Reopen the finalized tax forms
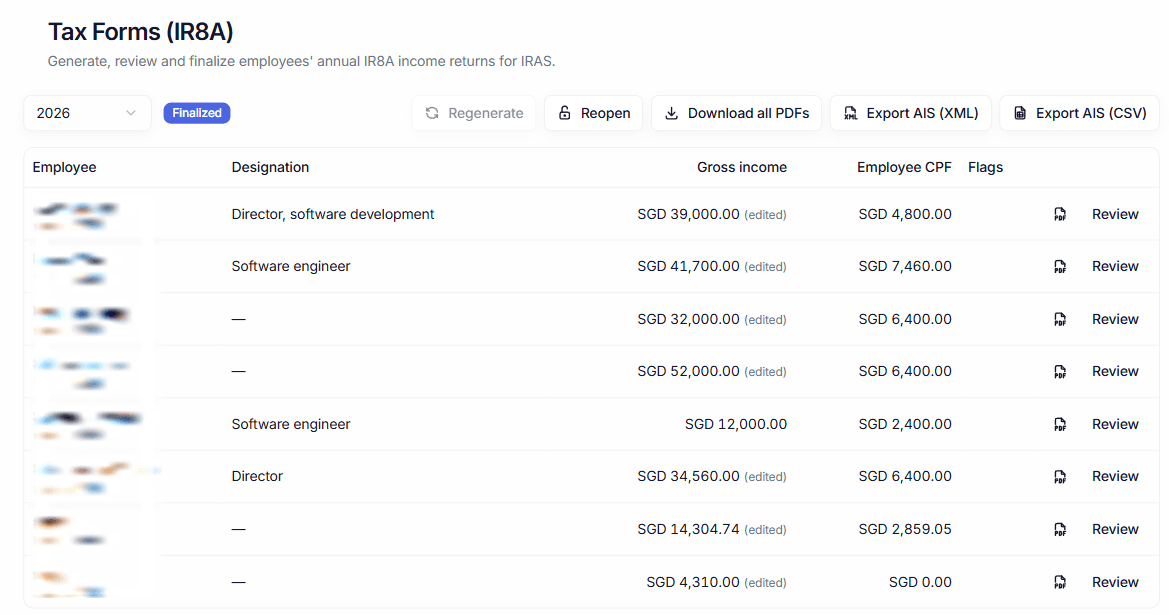The width and height of the screenshot is (1169, 615). [593, 113]
